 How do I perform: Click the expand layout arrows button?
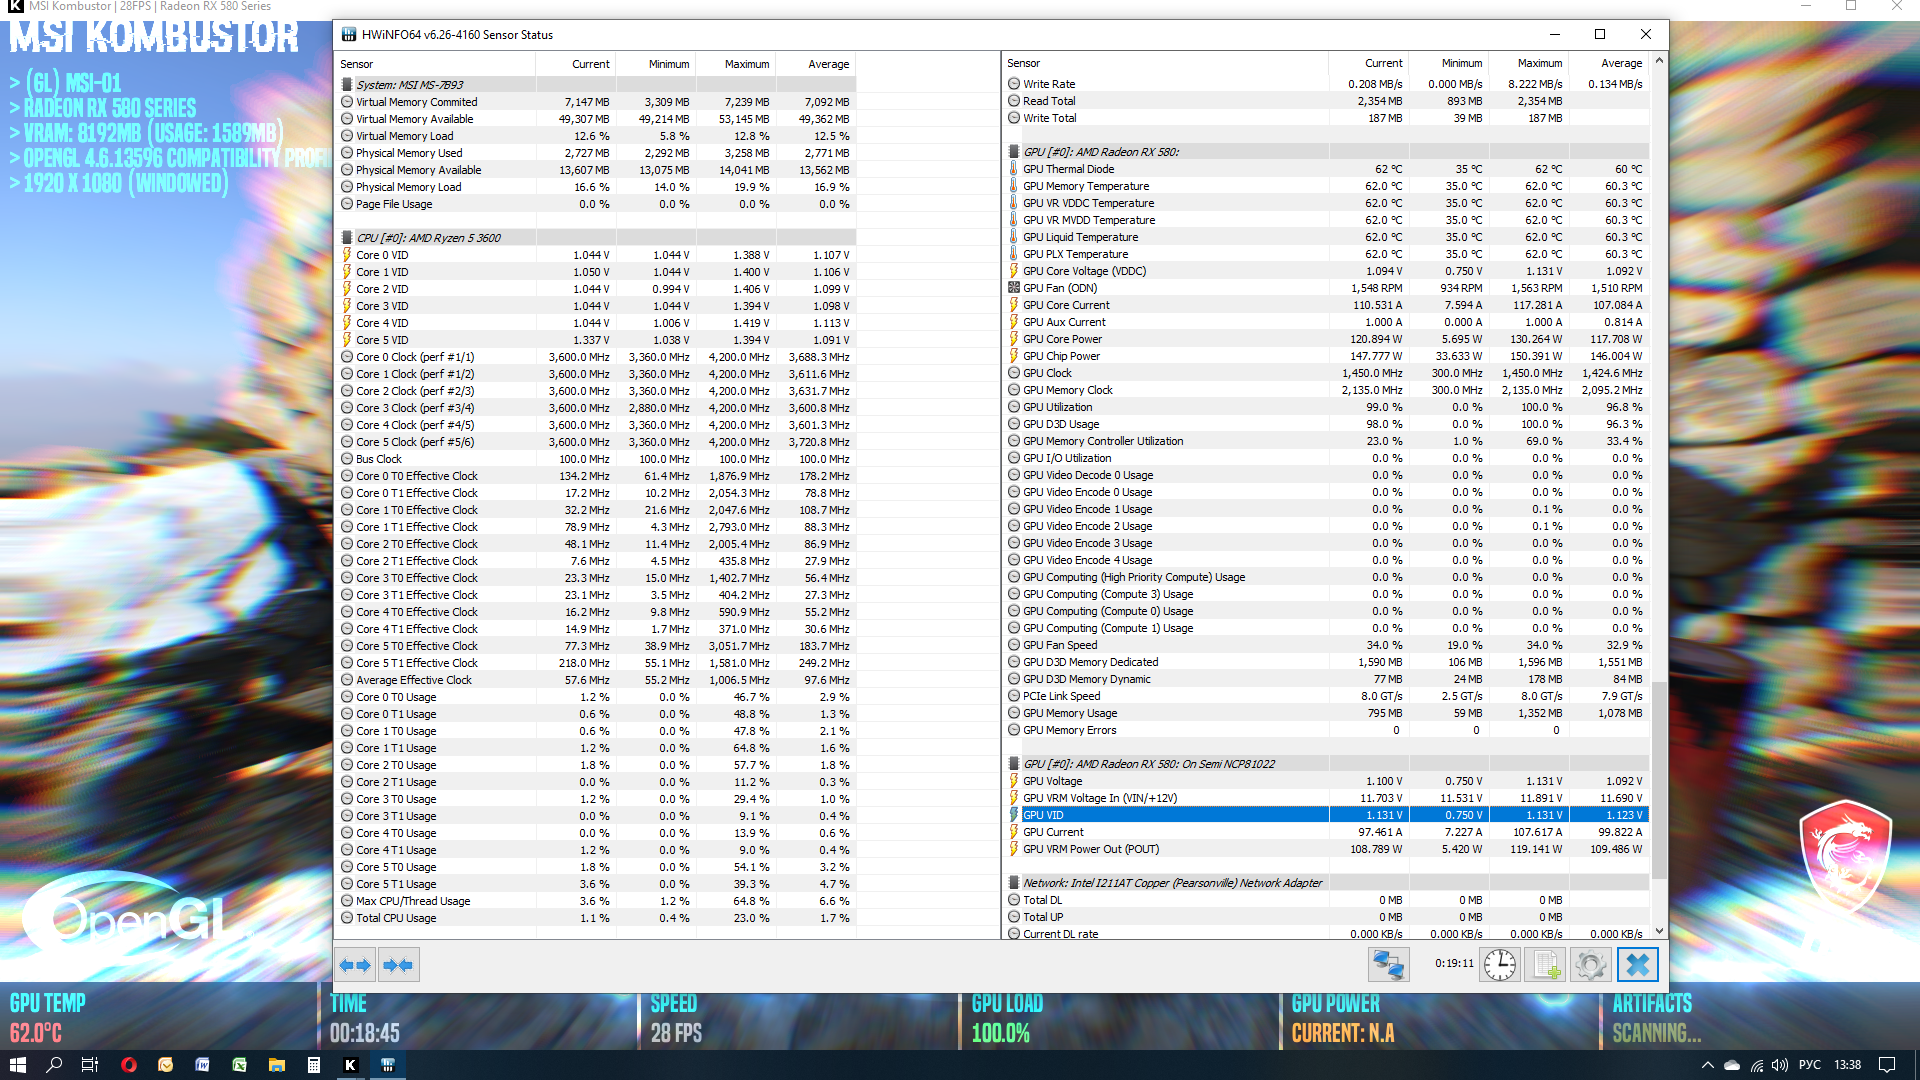click(x=355, y=965)
